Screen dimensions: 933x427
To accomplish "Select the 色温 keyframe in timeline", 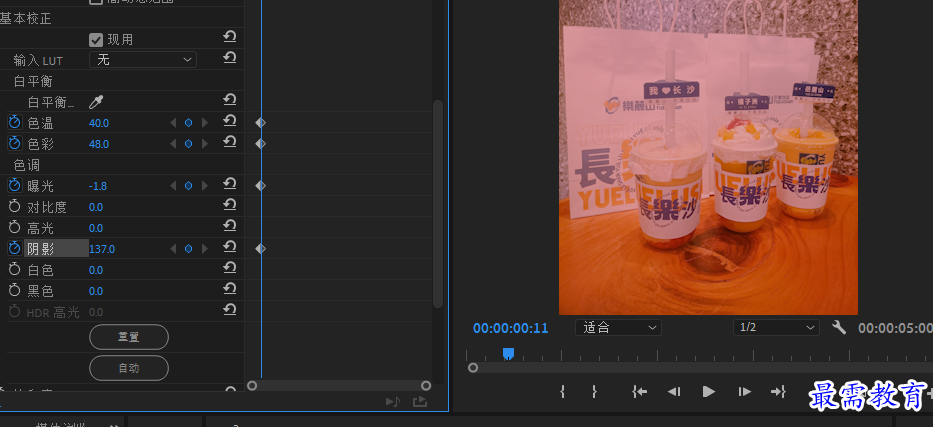I will point(261,123).
